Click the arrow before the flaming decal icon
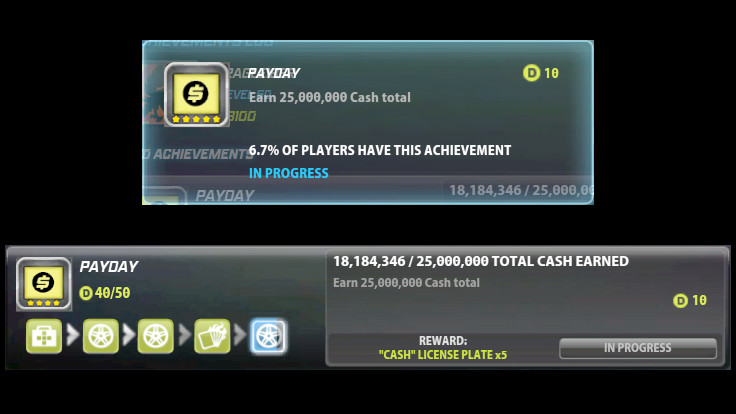736x414 pixels. pos(184,336)
